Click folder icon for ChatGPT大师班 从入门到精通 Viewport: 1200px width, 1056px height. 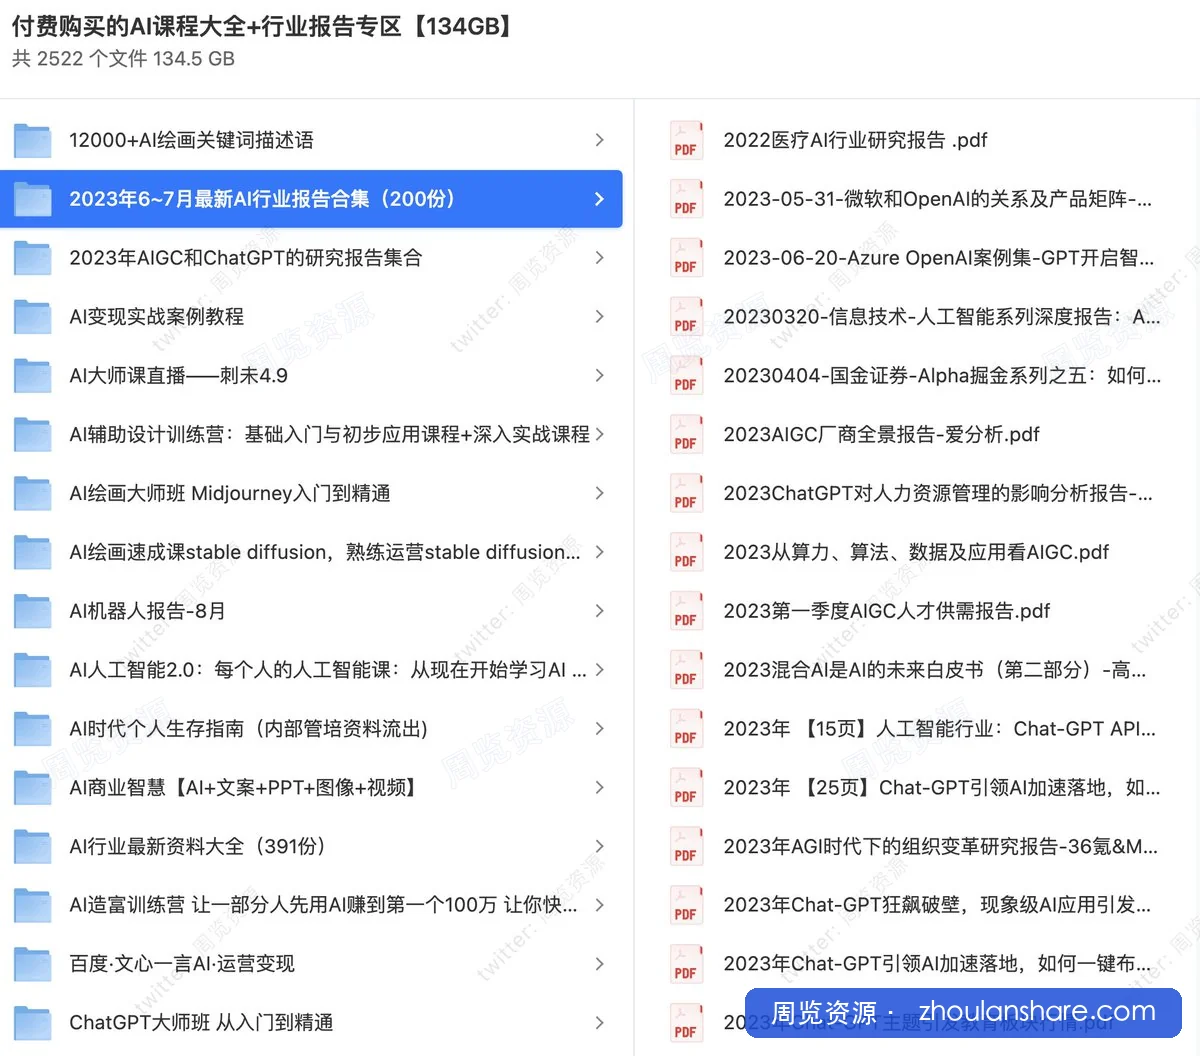32,1023
